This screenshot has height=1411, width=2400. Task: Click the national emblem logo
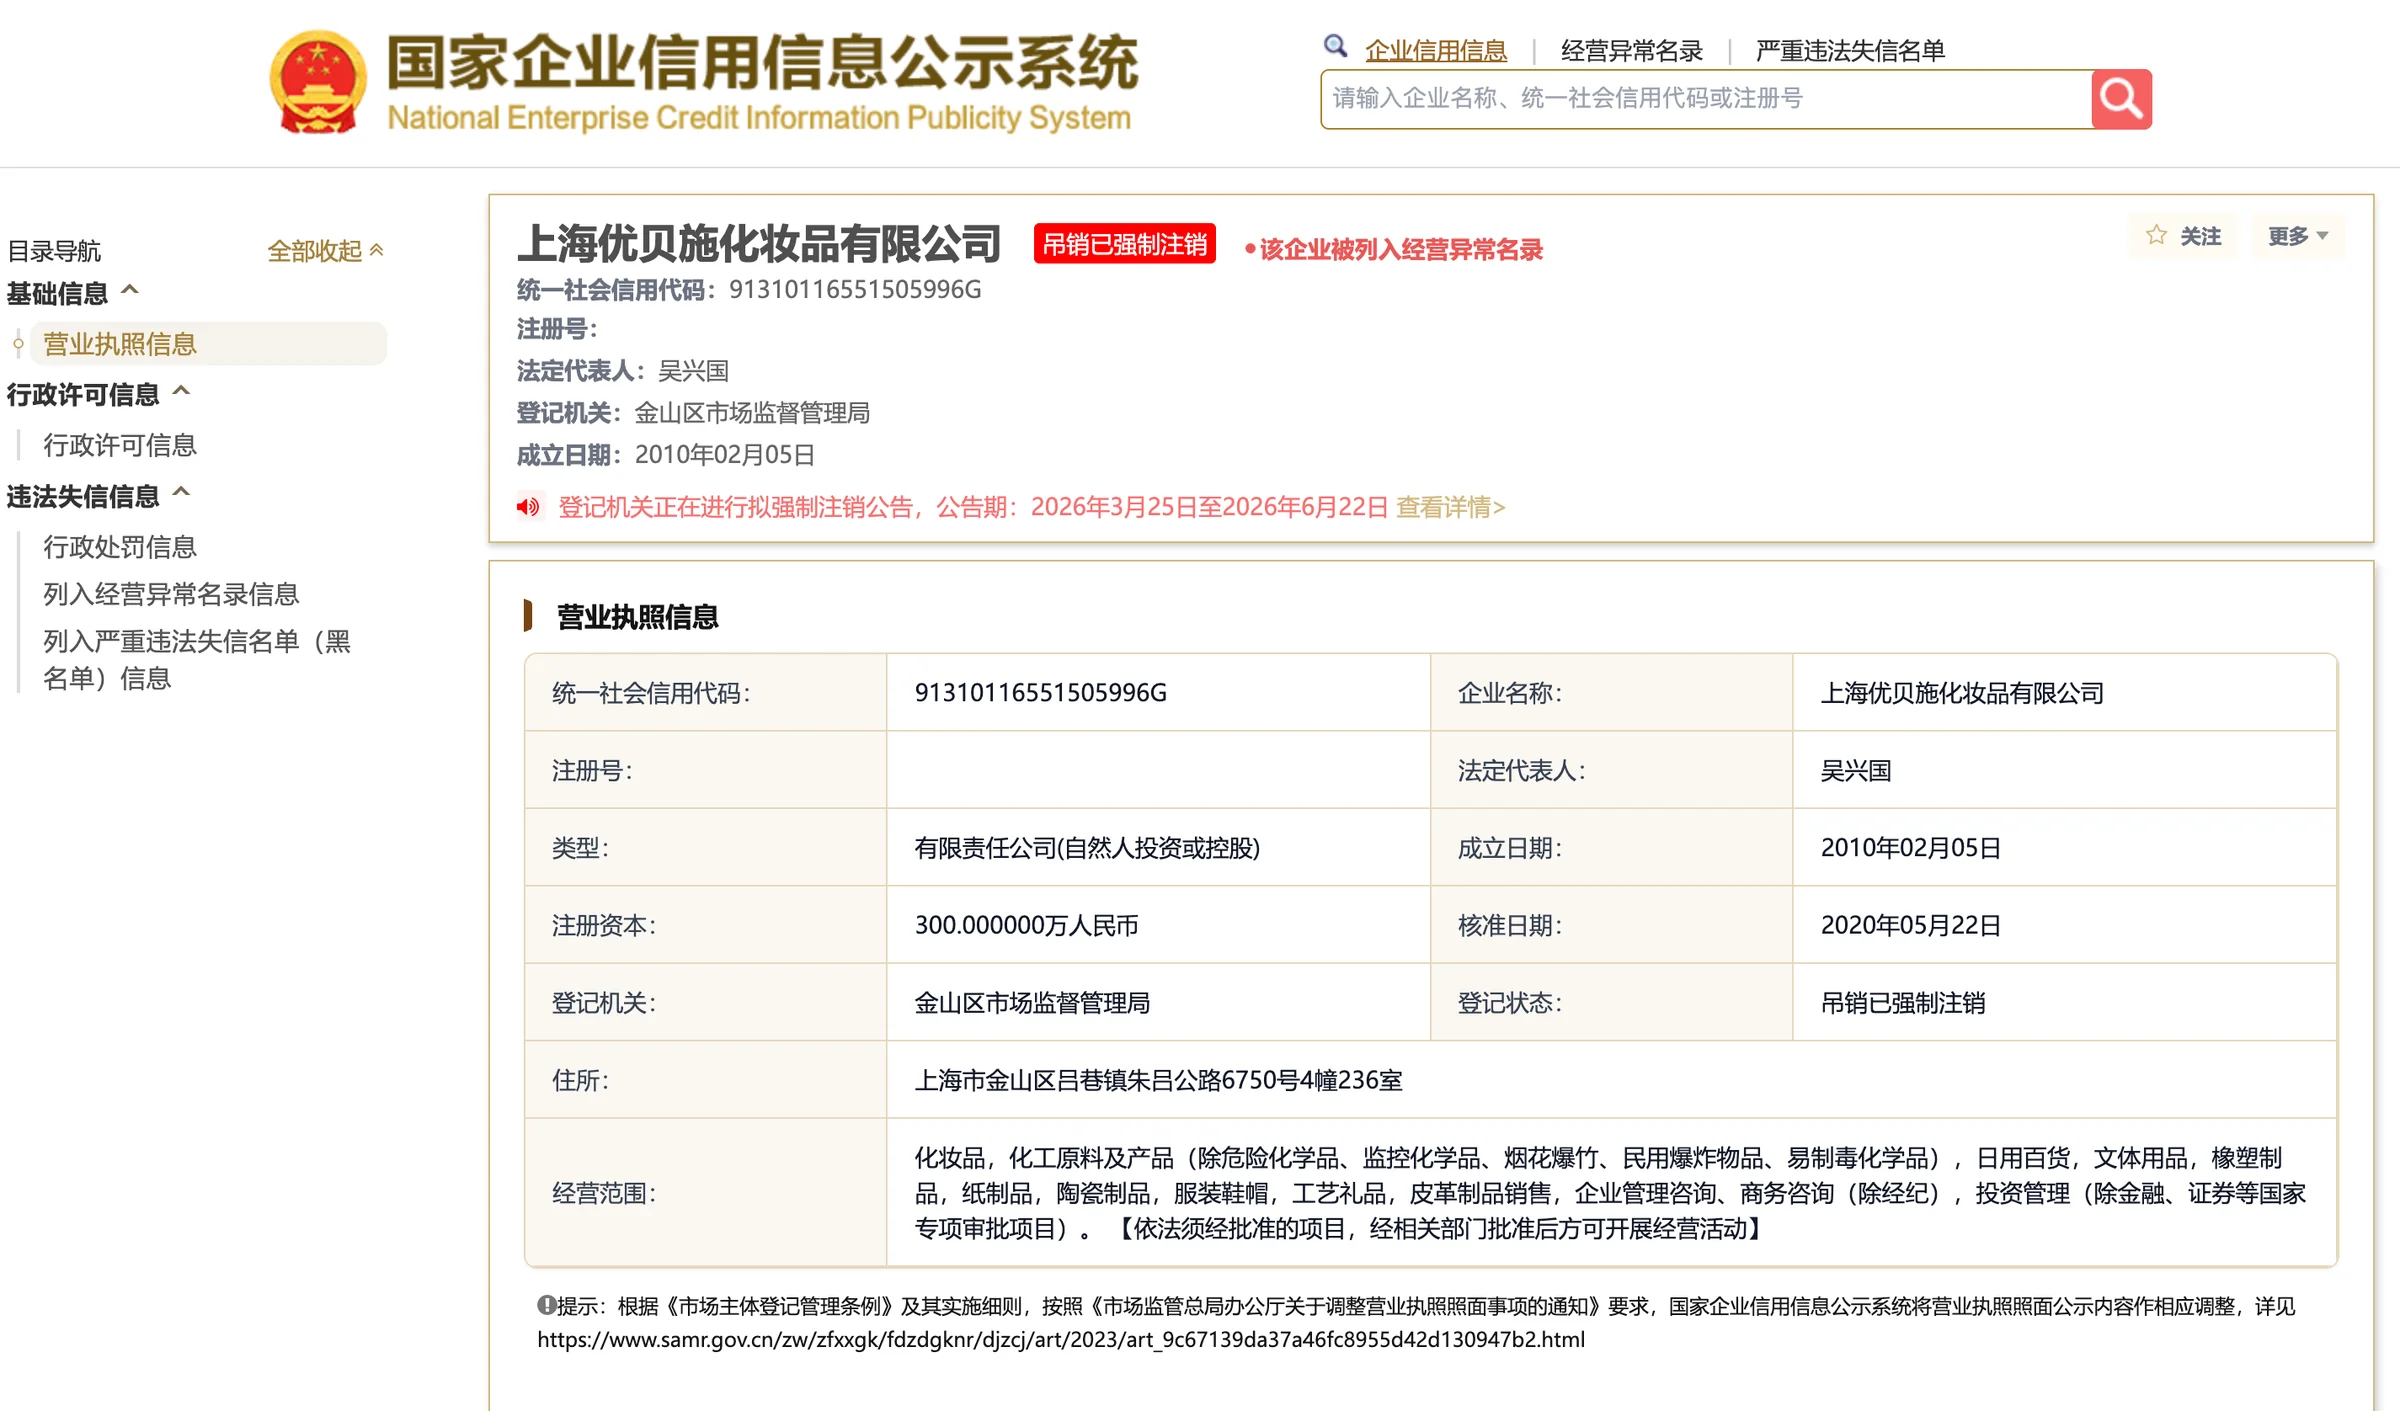(318, 83)
